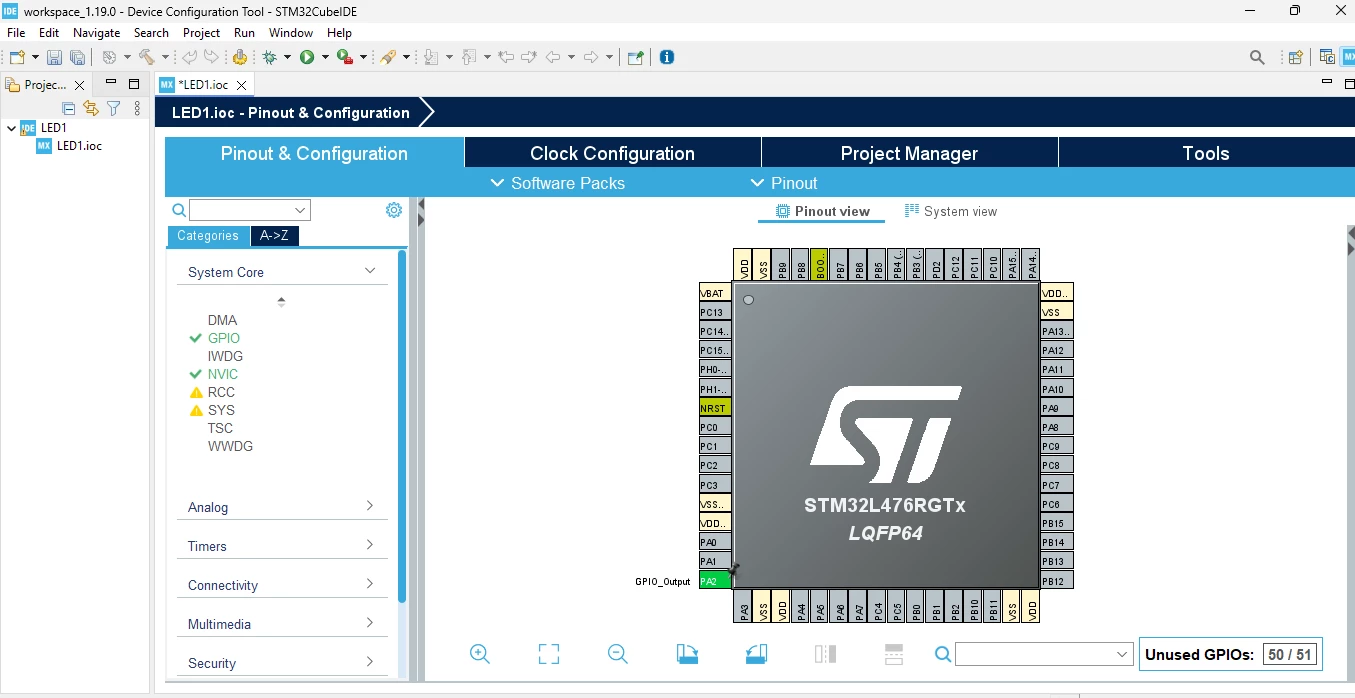Click the External Tools run icon
This screenshot has width=1355, height=698.
pos(344,57)
